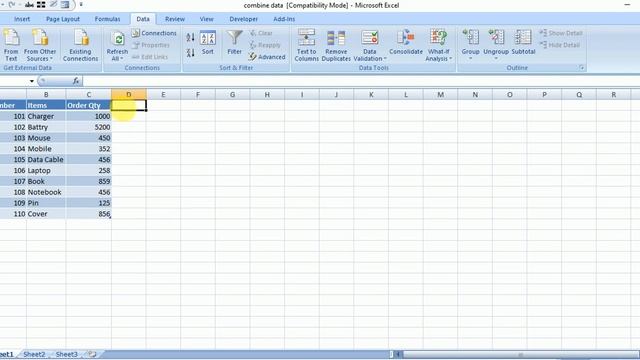The height and width of the screenshot is (360, 640).
Task: Open the Review tab
Action: click(175, 19)
